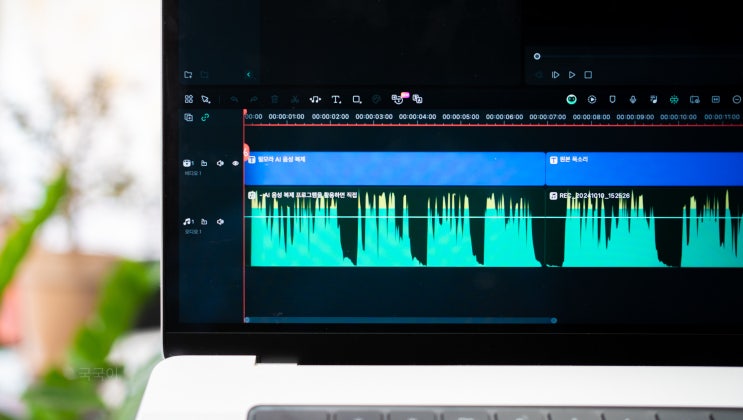The width and height of the screenshot is (743, 420).
Task: Add a marker with the shield icon
Action: (x=612, y=99)
